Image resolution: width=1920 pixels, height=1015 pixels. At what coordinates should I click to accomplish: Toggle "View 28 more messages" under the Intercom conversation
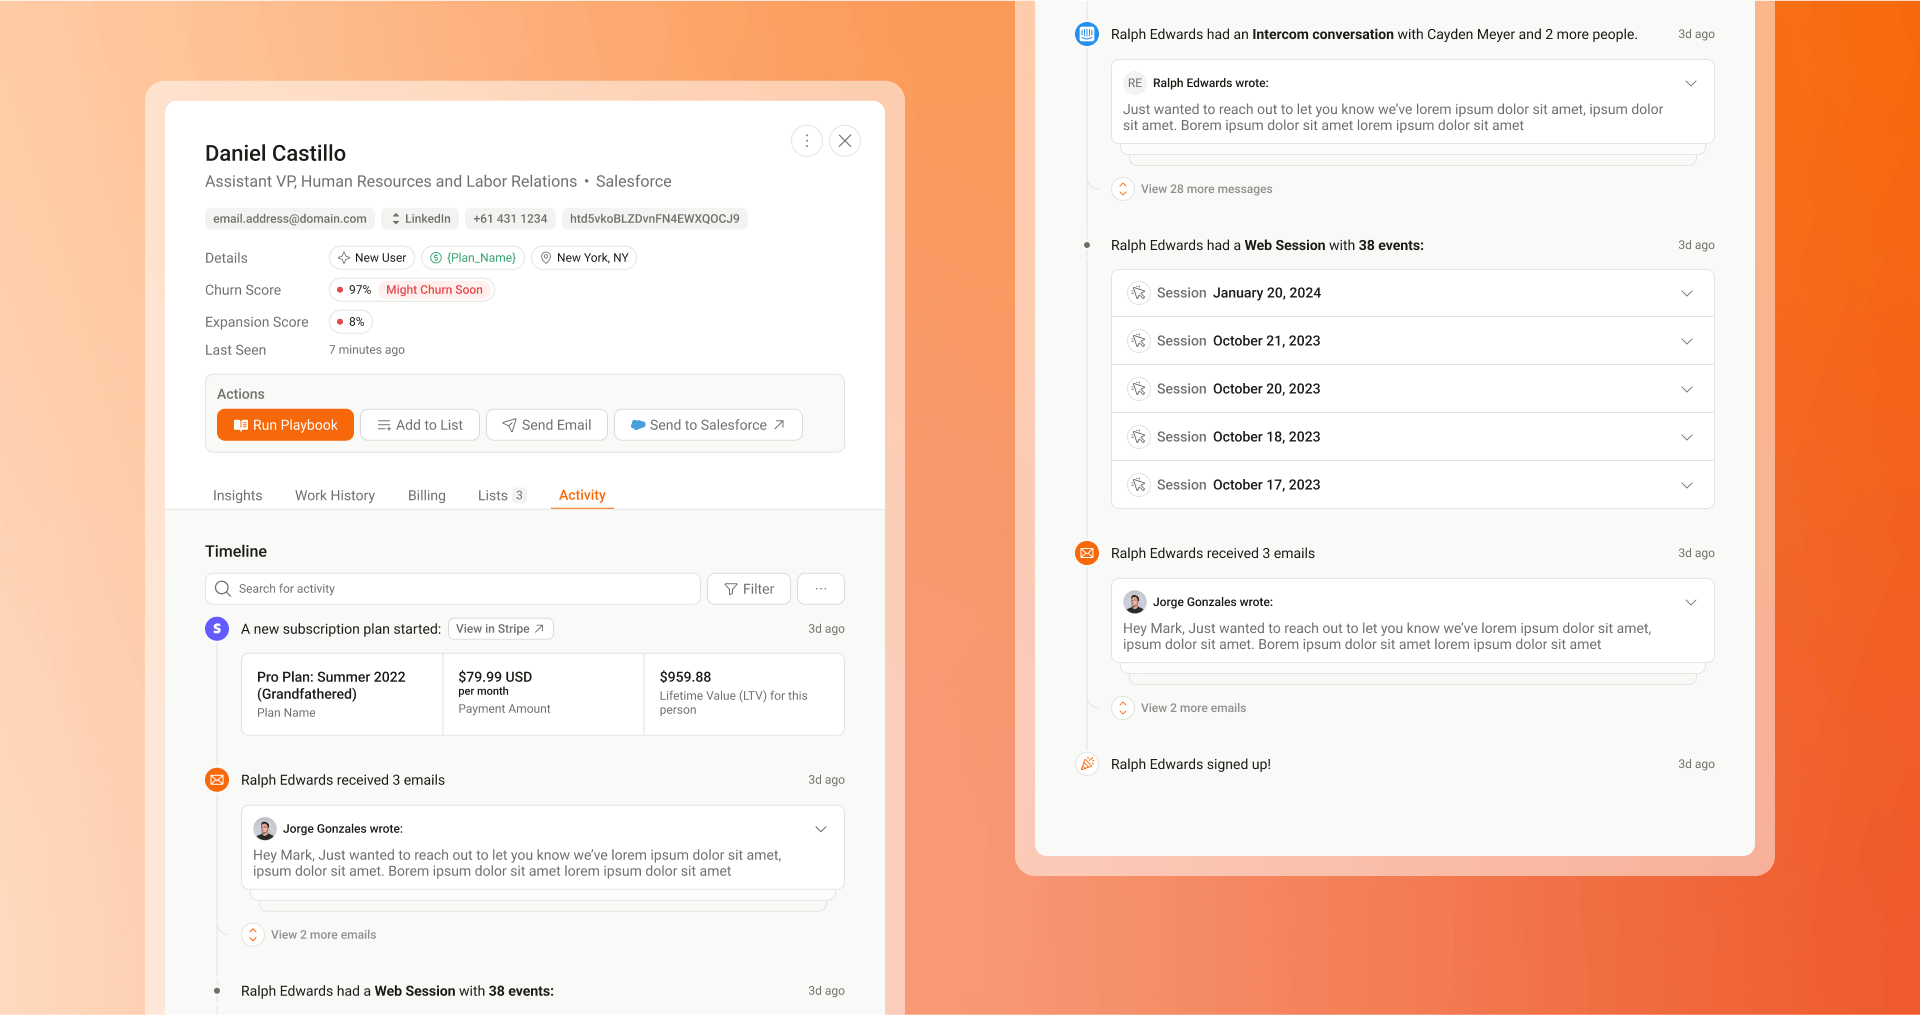pos(1122,189)
